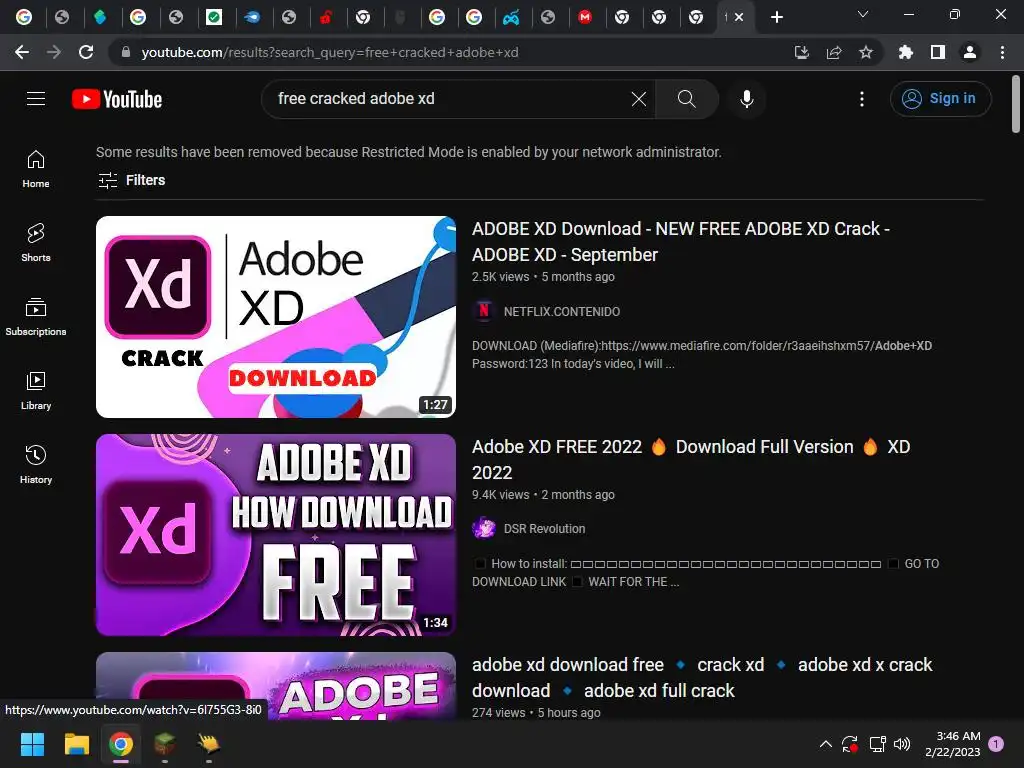This screenshot has width=1024, height=768.
Task: Open video titled adobe xd download free crack xd
Action: click(x=702, y=677)
